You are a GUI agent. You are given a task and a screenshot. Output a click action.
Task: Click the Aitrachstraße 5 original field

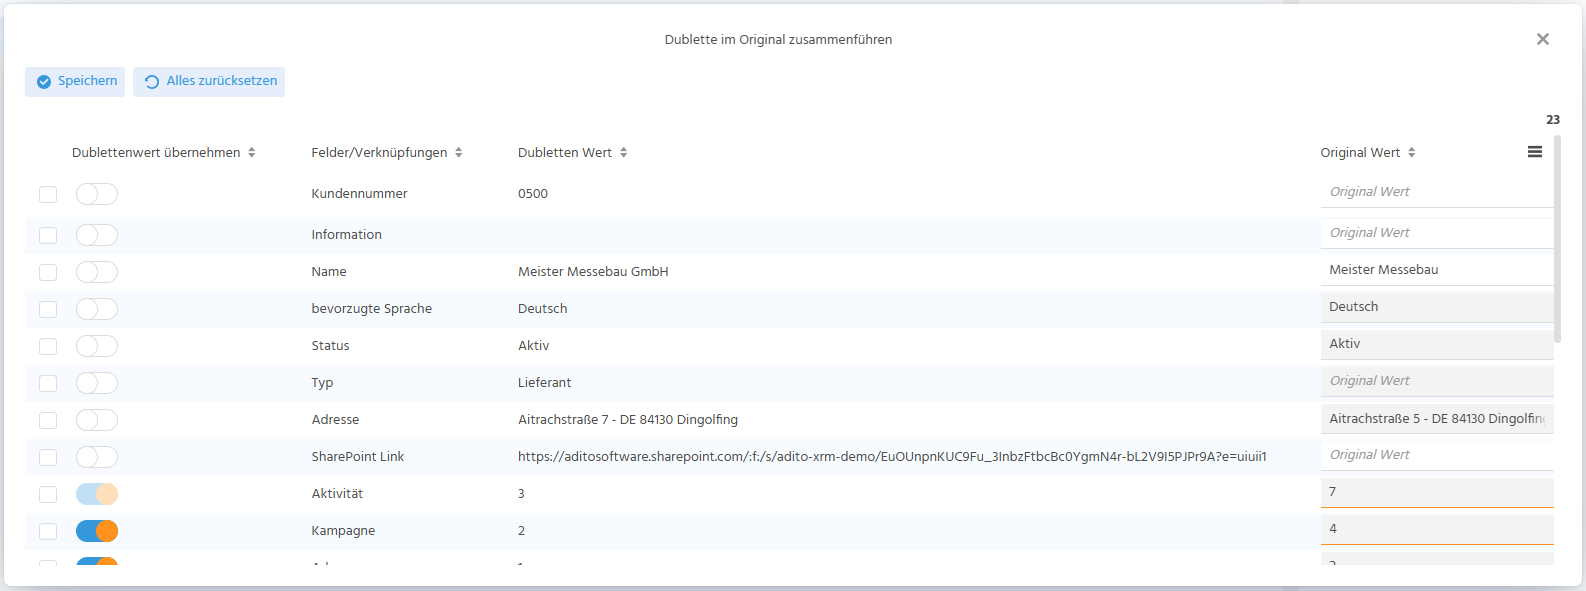pos(1437,419)
